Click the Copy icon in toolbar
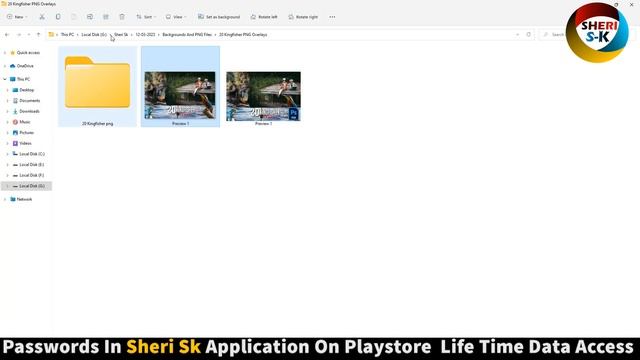The image size is (640, 360). coord(58,17)
